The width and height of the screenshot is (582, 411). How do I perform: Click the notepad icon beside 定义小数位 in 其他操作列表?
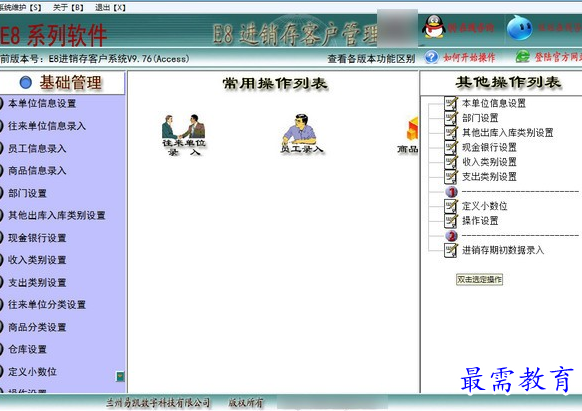451,206
